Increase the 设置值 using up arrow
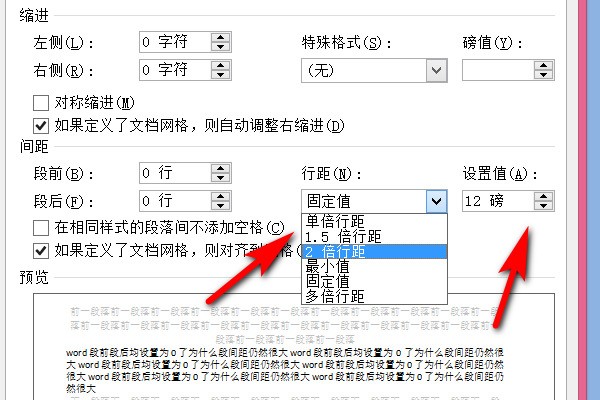The image size is (600, 400). [x=542, y=195]
